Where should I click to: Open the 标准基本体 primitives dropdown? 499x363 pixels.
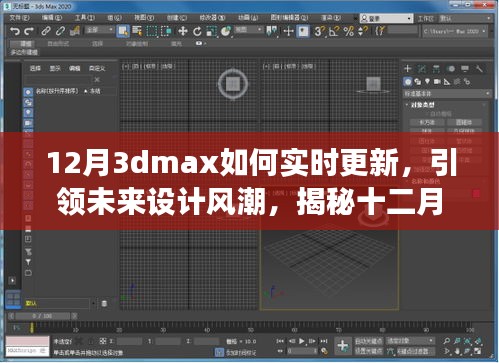click(x=447, y=94)
